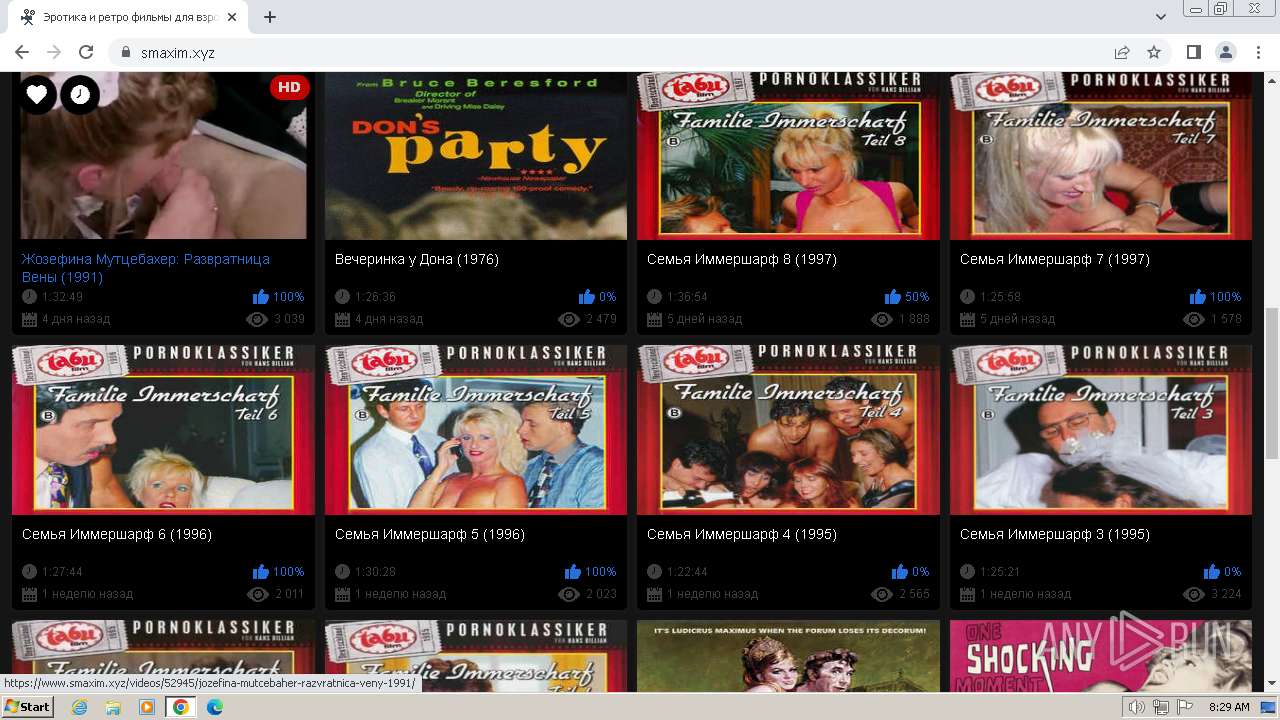Image resolution: width=1280 pixels, height=720 pixels.
Task: Click the '3 224' view count
Action: pyautogui.click(x=1226, y=594)
